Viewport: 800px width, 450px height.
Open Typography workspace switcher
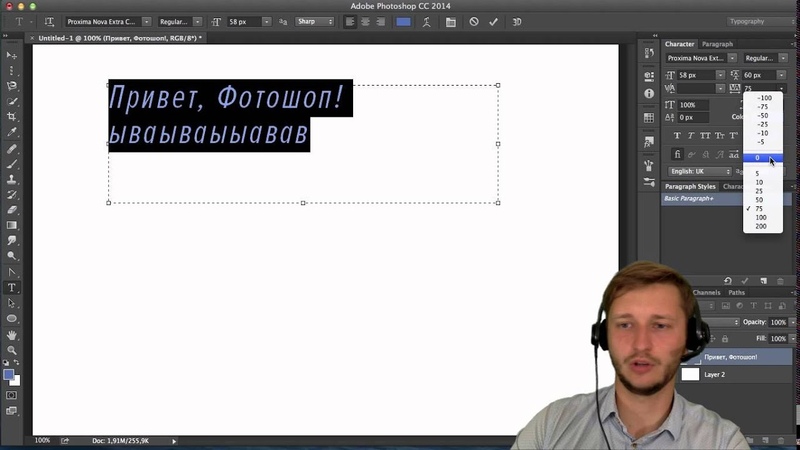point(760,21)
